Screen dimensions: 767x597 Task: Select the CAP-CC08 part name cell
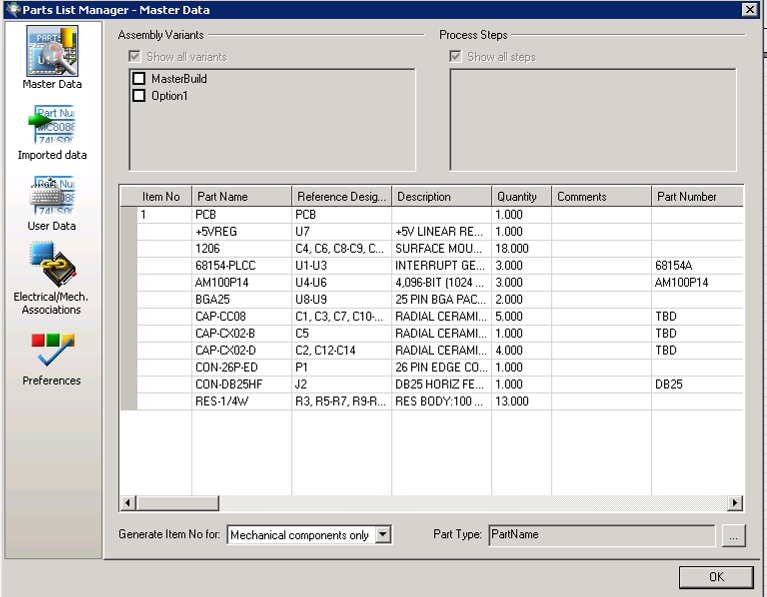tap(242, 317)
